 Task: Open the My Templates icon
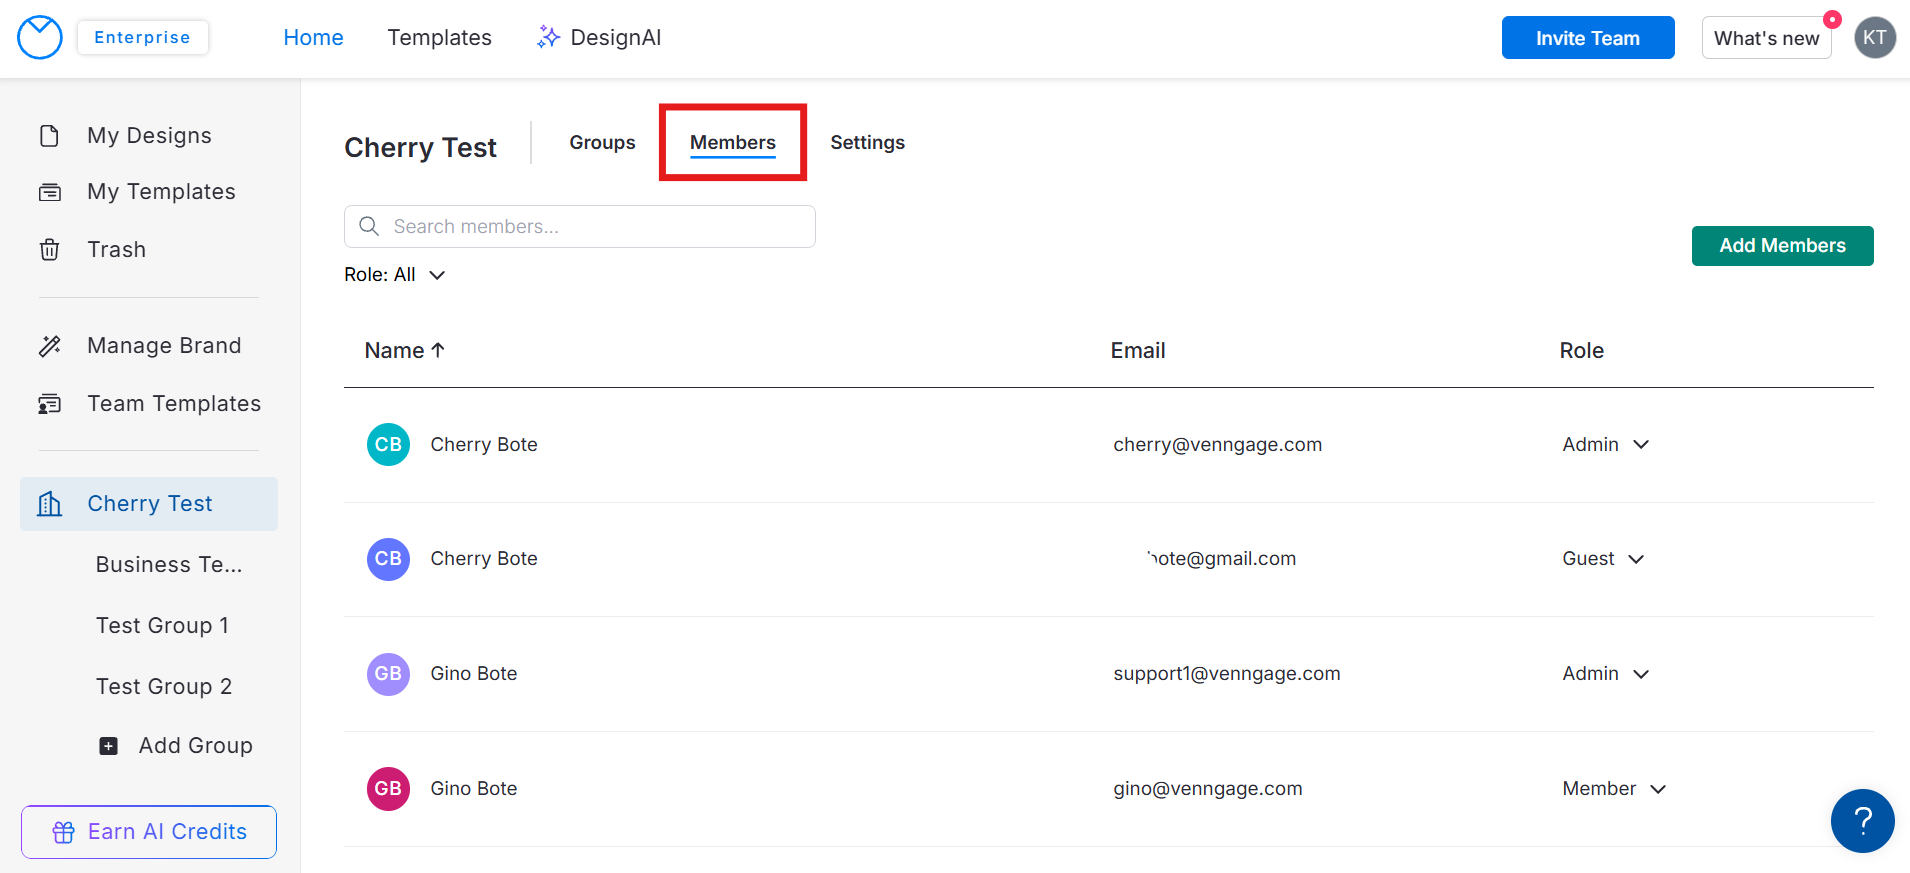click(50, 192)
